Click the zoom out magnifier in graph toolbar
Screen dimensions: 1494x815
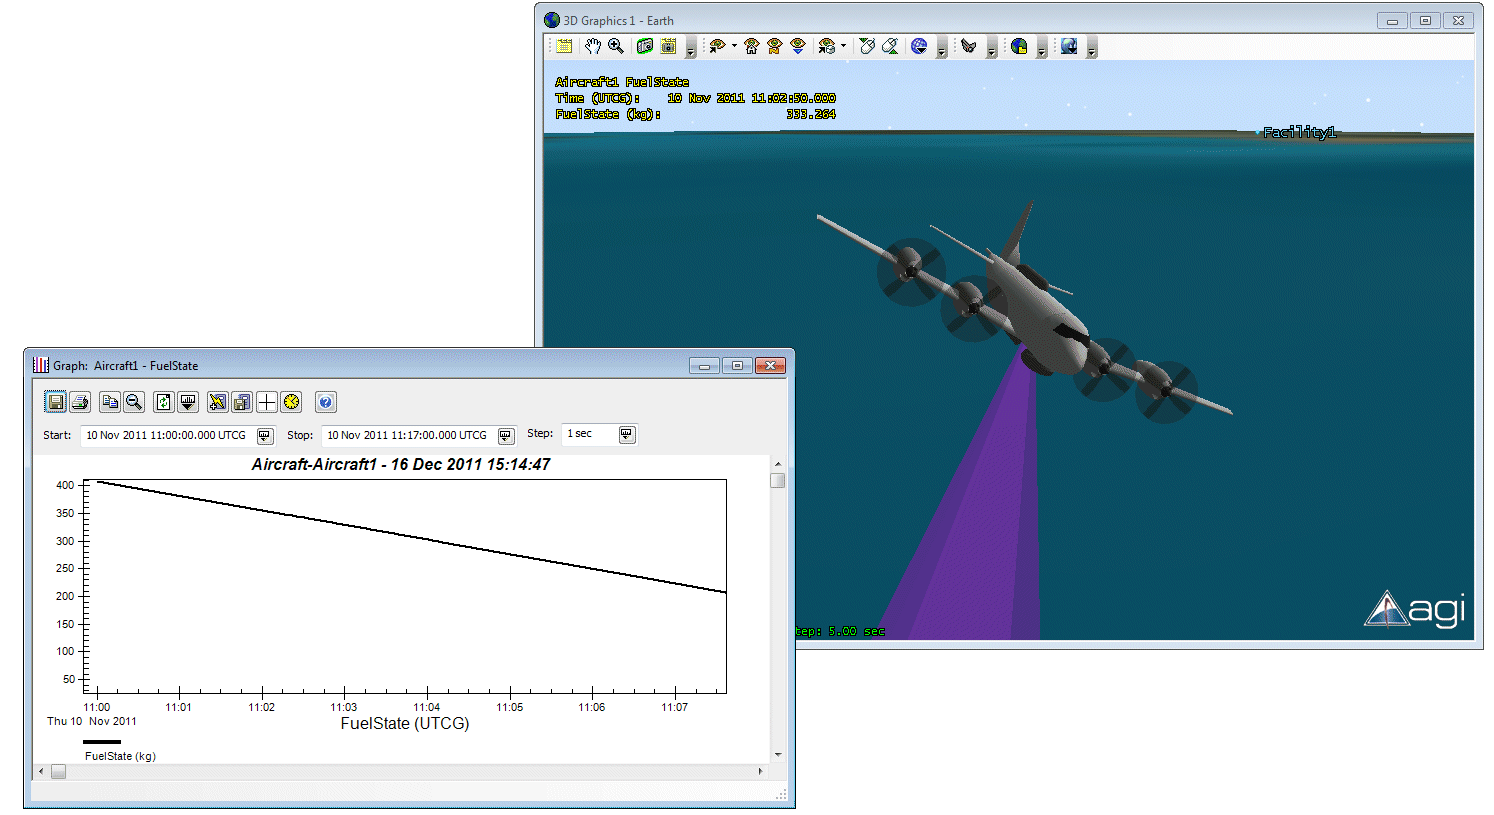point(134,402)
